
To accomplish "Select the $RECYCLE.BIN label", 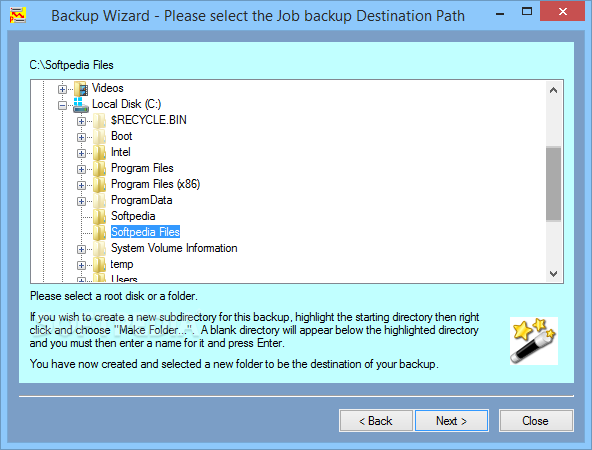I will click(149, 120).
